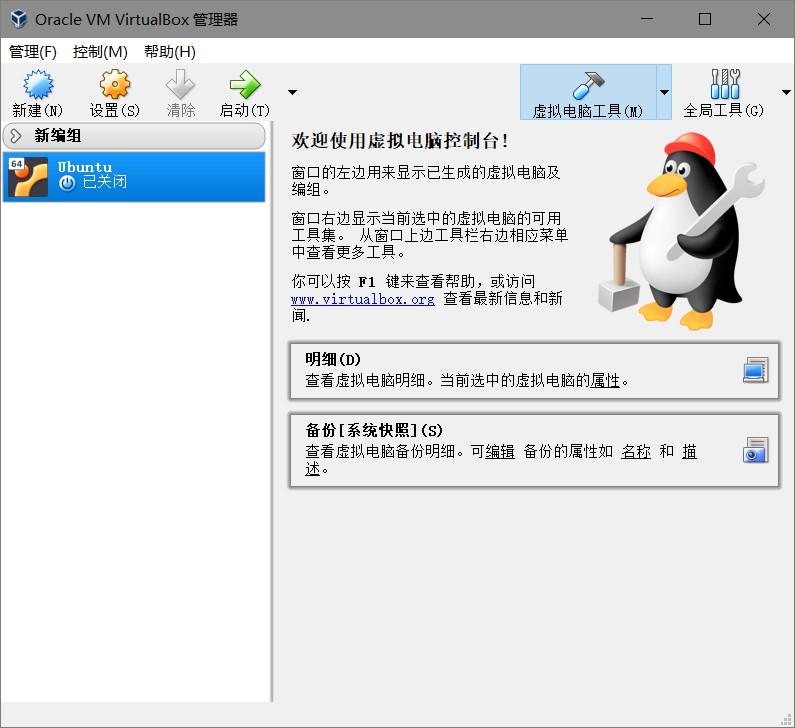Visit the www.virtualbox.org link
Screen dimensions: 795x728
click(x=363, y=299)
